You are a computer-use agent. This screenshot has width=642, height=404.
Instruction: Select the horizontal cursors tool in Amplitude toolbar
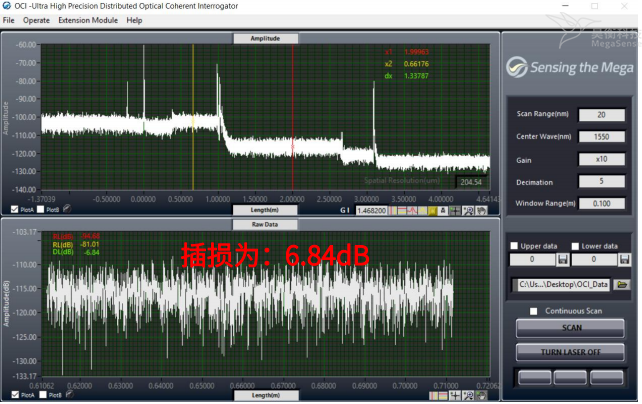[402, 211]
